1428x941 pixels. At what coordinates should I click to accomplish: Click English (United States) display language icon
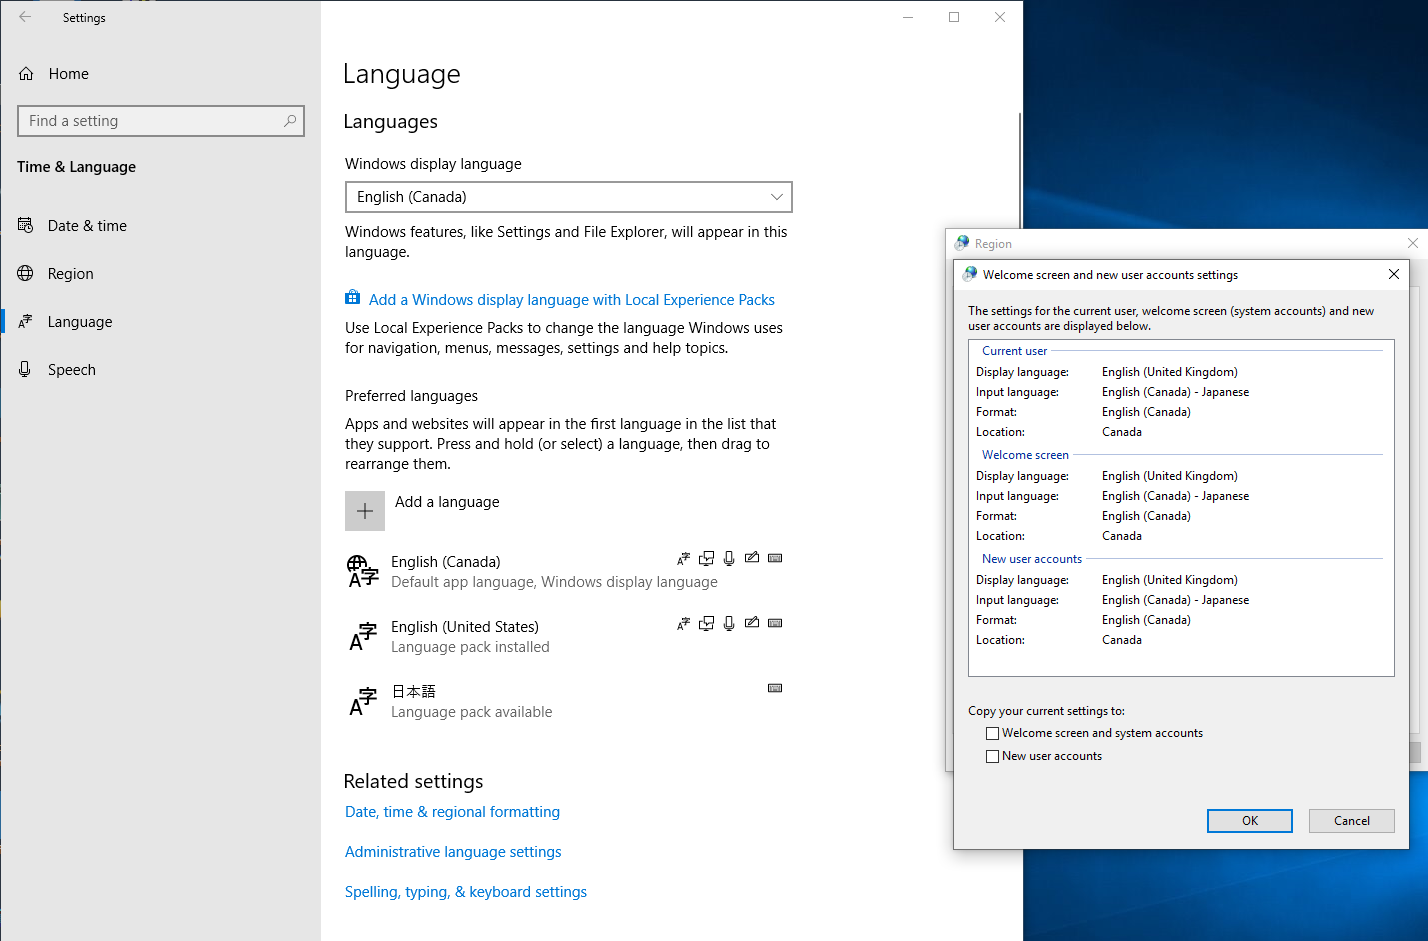683,623
